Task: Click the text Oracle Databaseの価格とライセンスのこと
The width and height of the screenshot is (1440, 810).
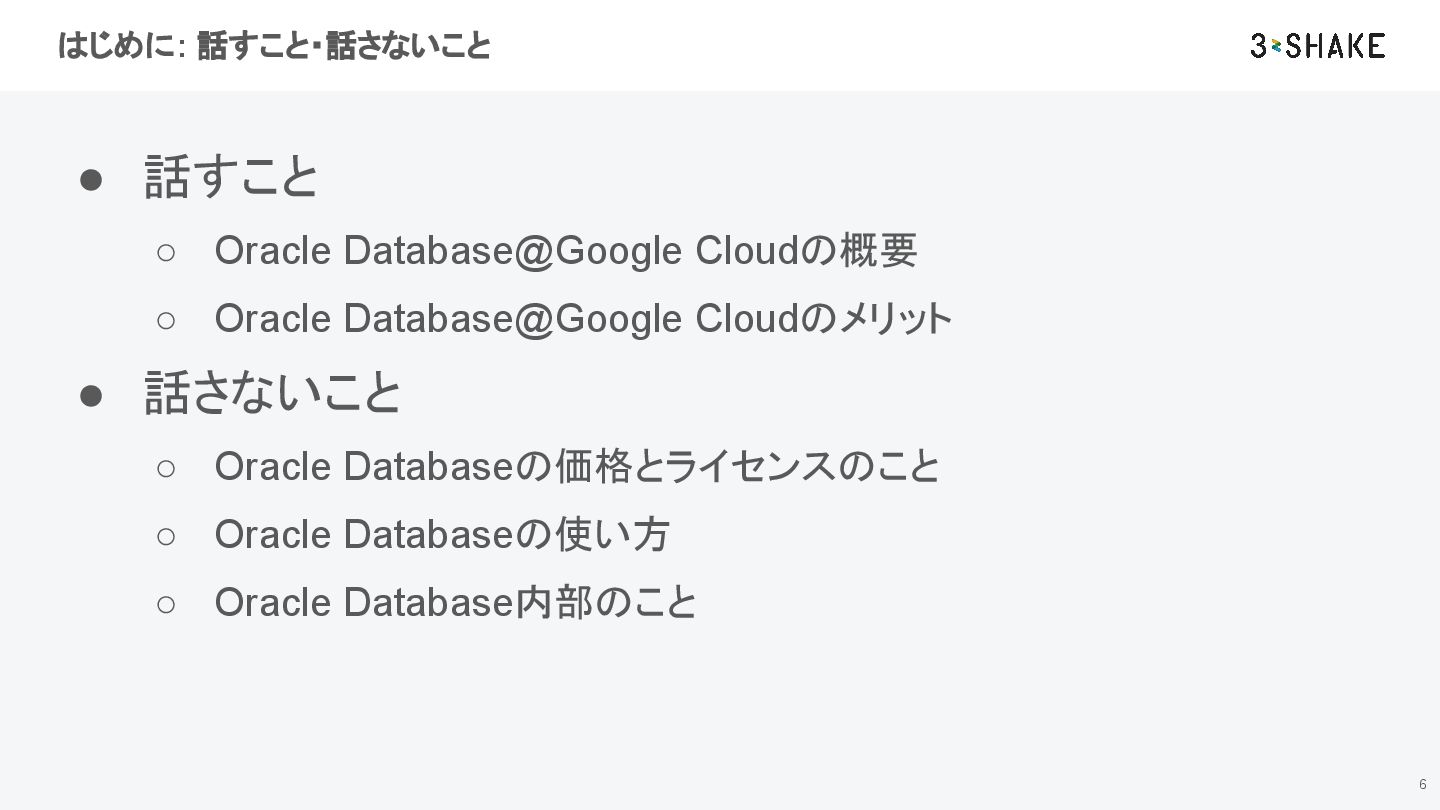Action: pos(578,466)
